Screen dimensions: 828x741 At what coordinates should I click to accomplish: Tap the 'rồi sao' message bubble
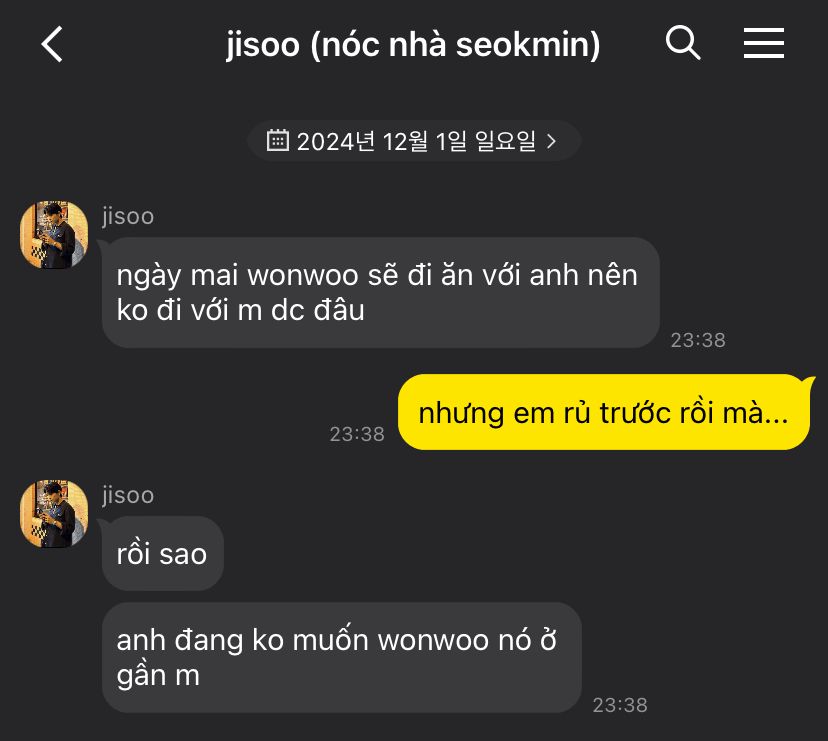coord(163,554)
